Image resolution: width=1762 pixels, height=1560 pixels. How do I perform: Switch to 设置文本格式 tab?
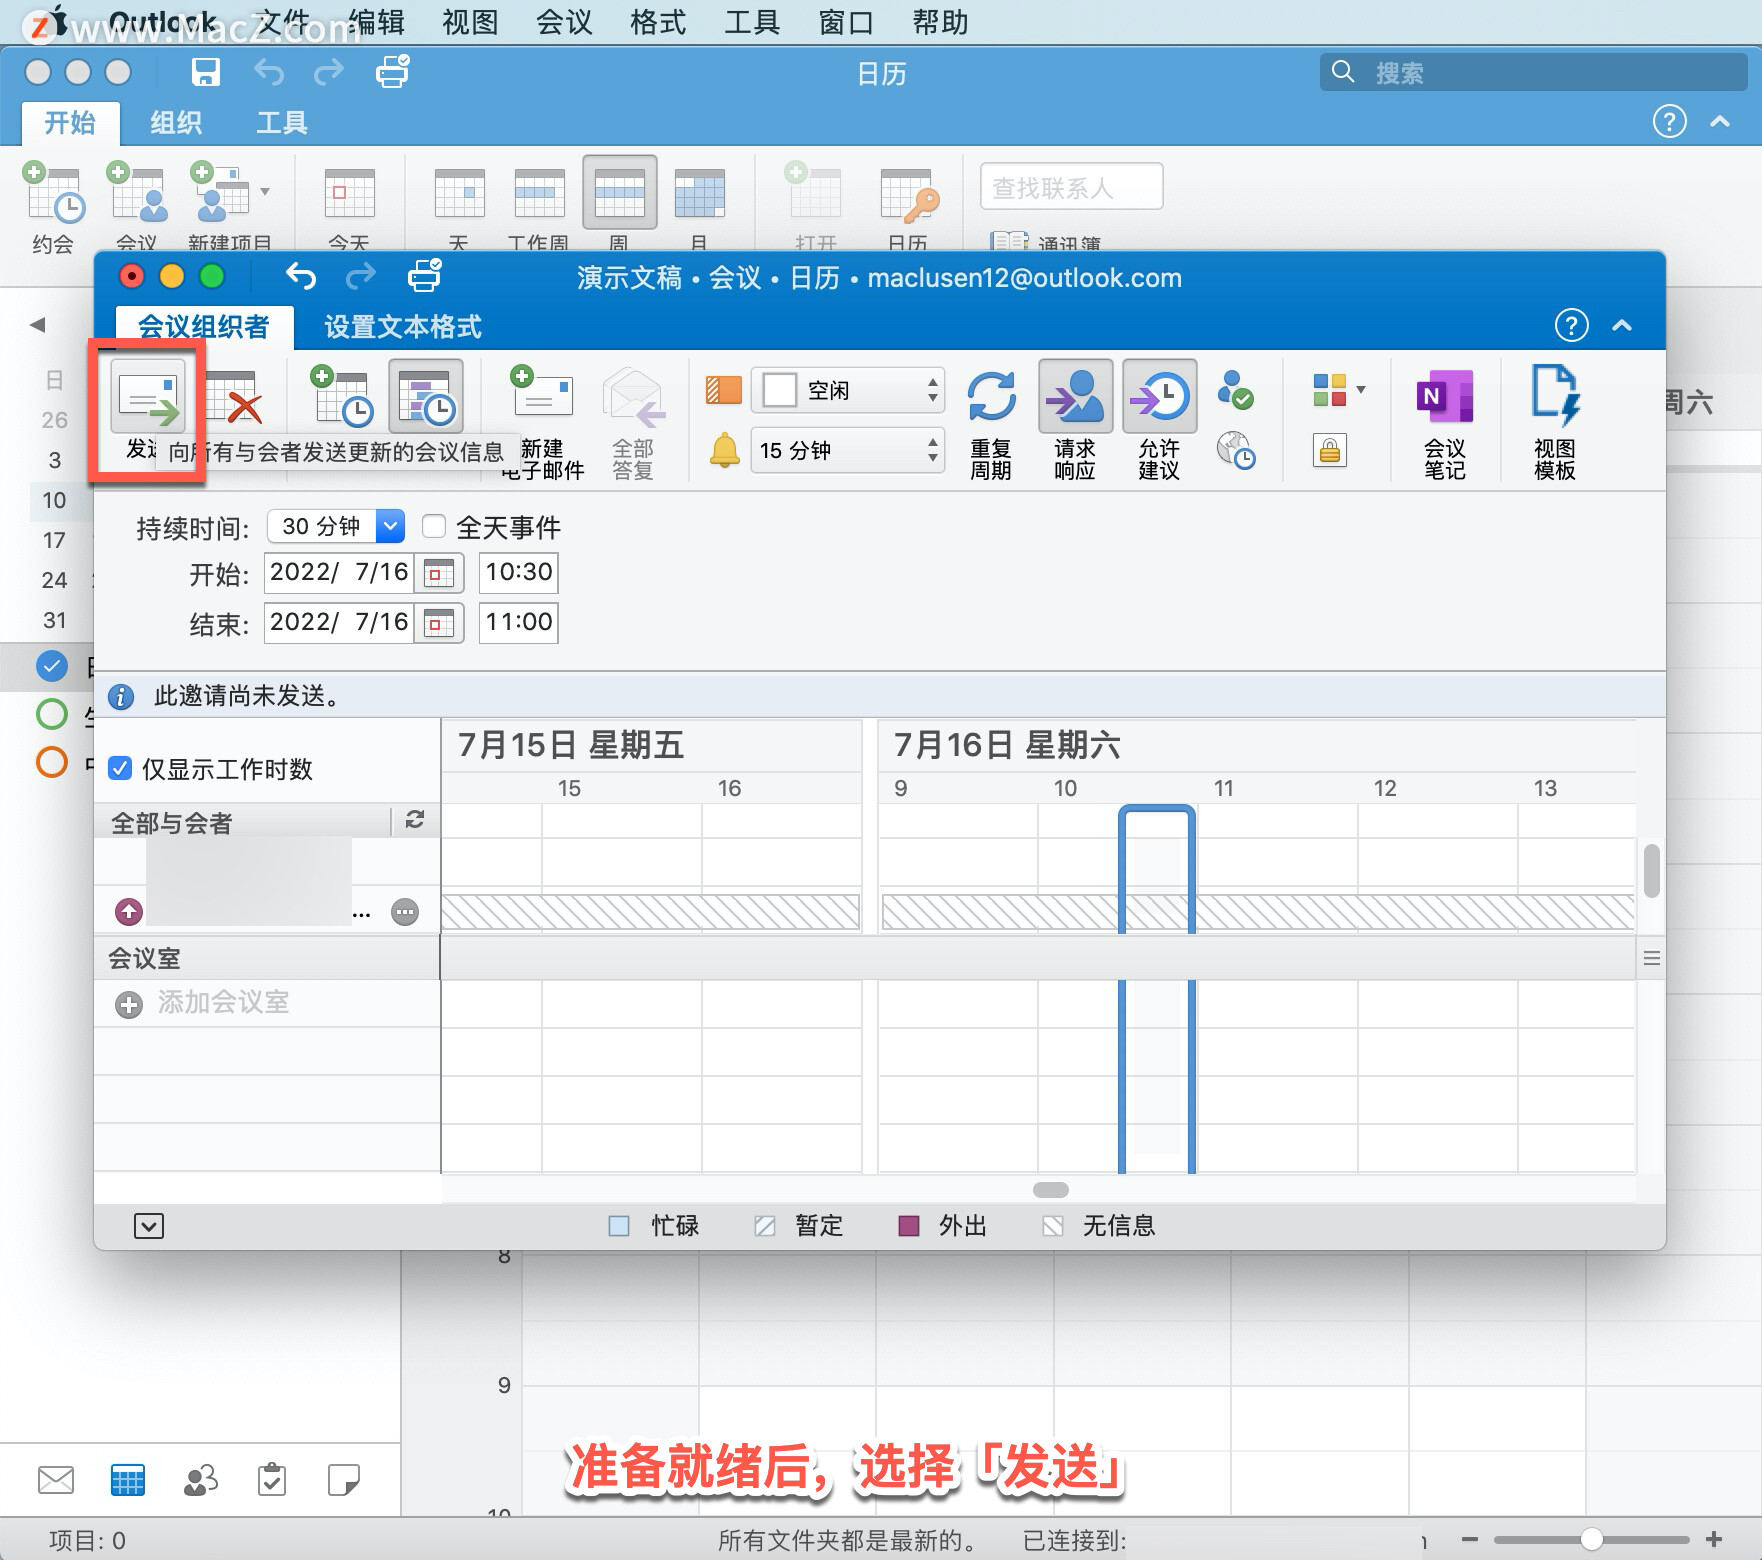(x=402, y=327)
